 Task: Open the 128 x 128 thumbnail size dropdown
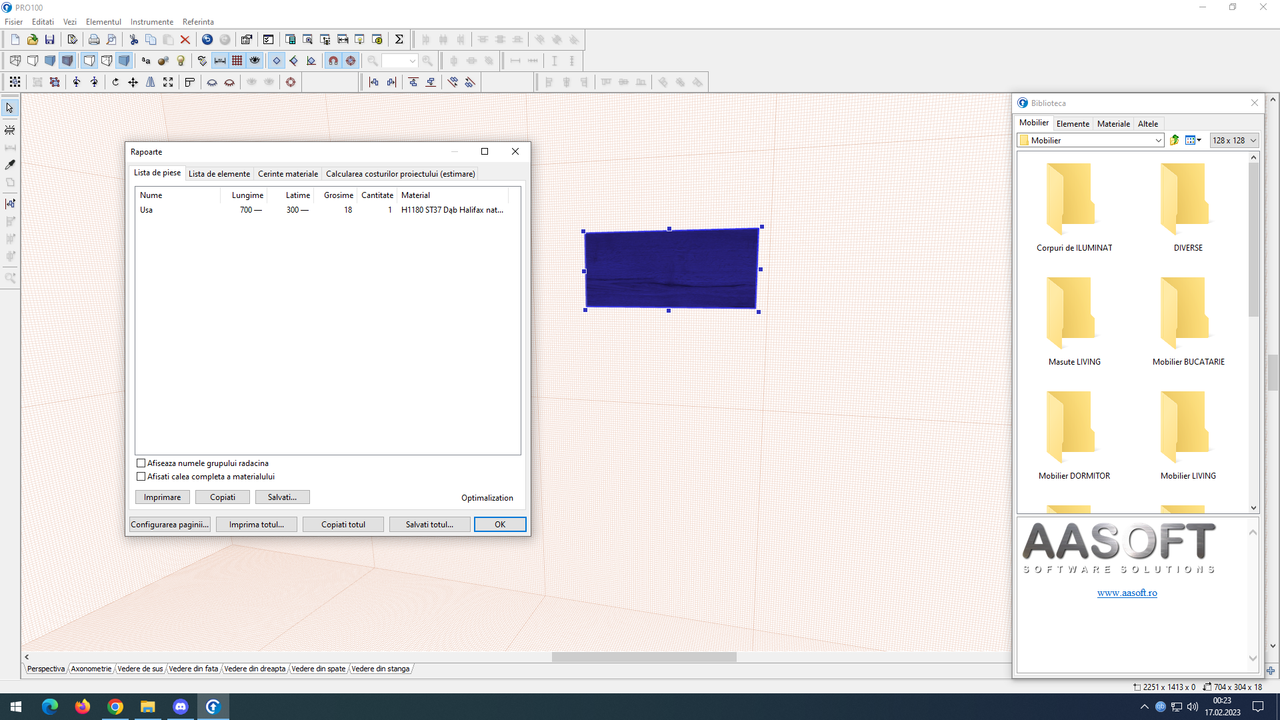(x=1234, y=141)
